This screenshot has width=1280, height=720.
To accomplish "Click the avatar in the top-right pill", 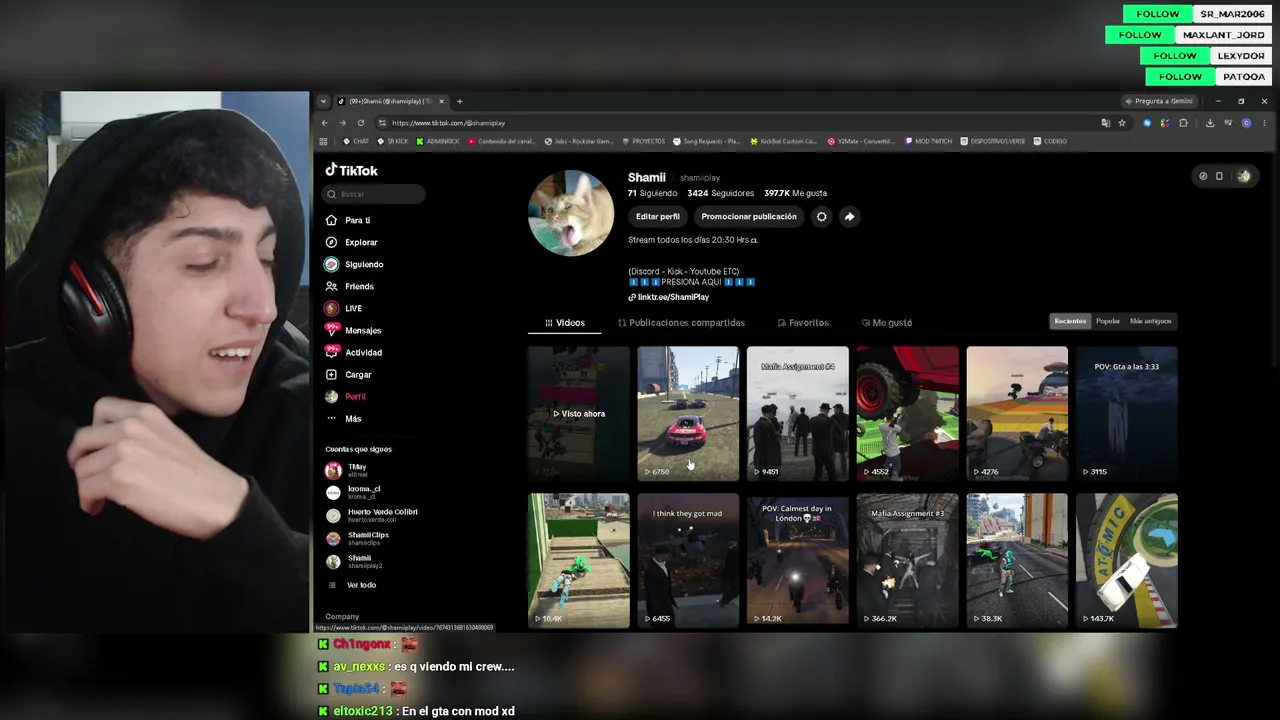I will (x=1244, y=176).
